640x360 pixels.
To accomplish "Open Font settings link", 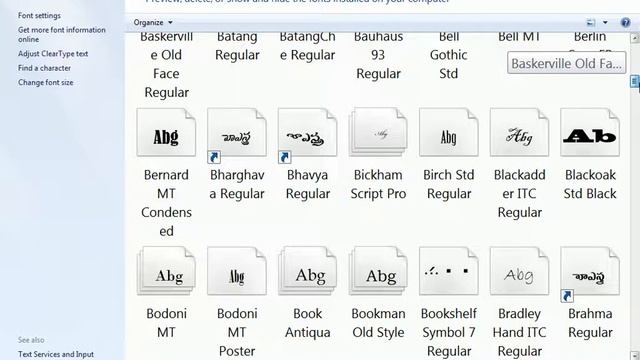I will click(x=39, y=16).
